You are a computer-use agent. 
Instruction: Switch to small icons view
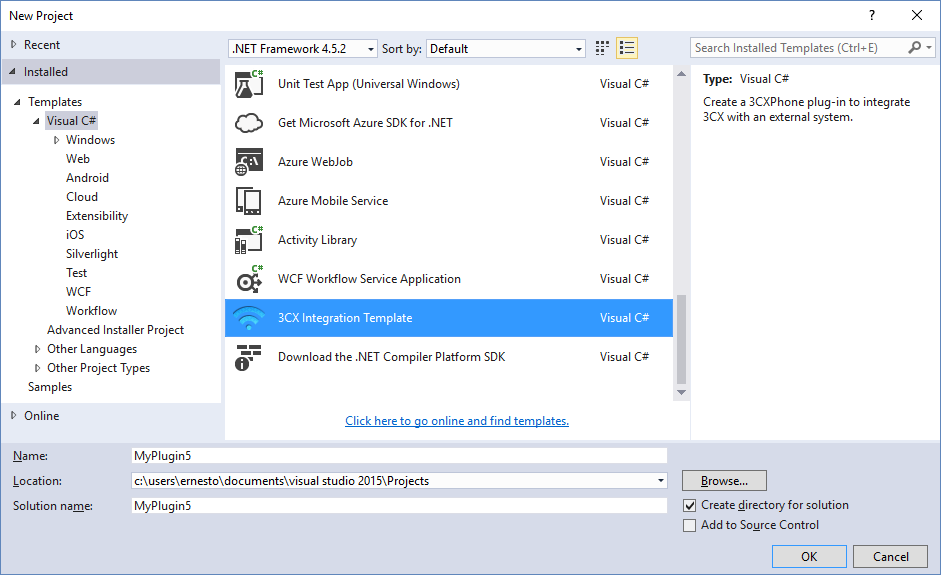(602, 48)
